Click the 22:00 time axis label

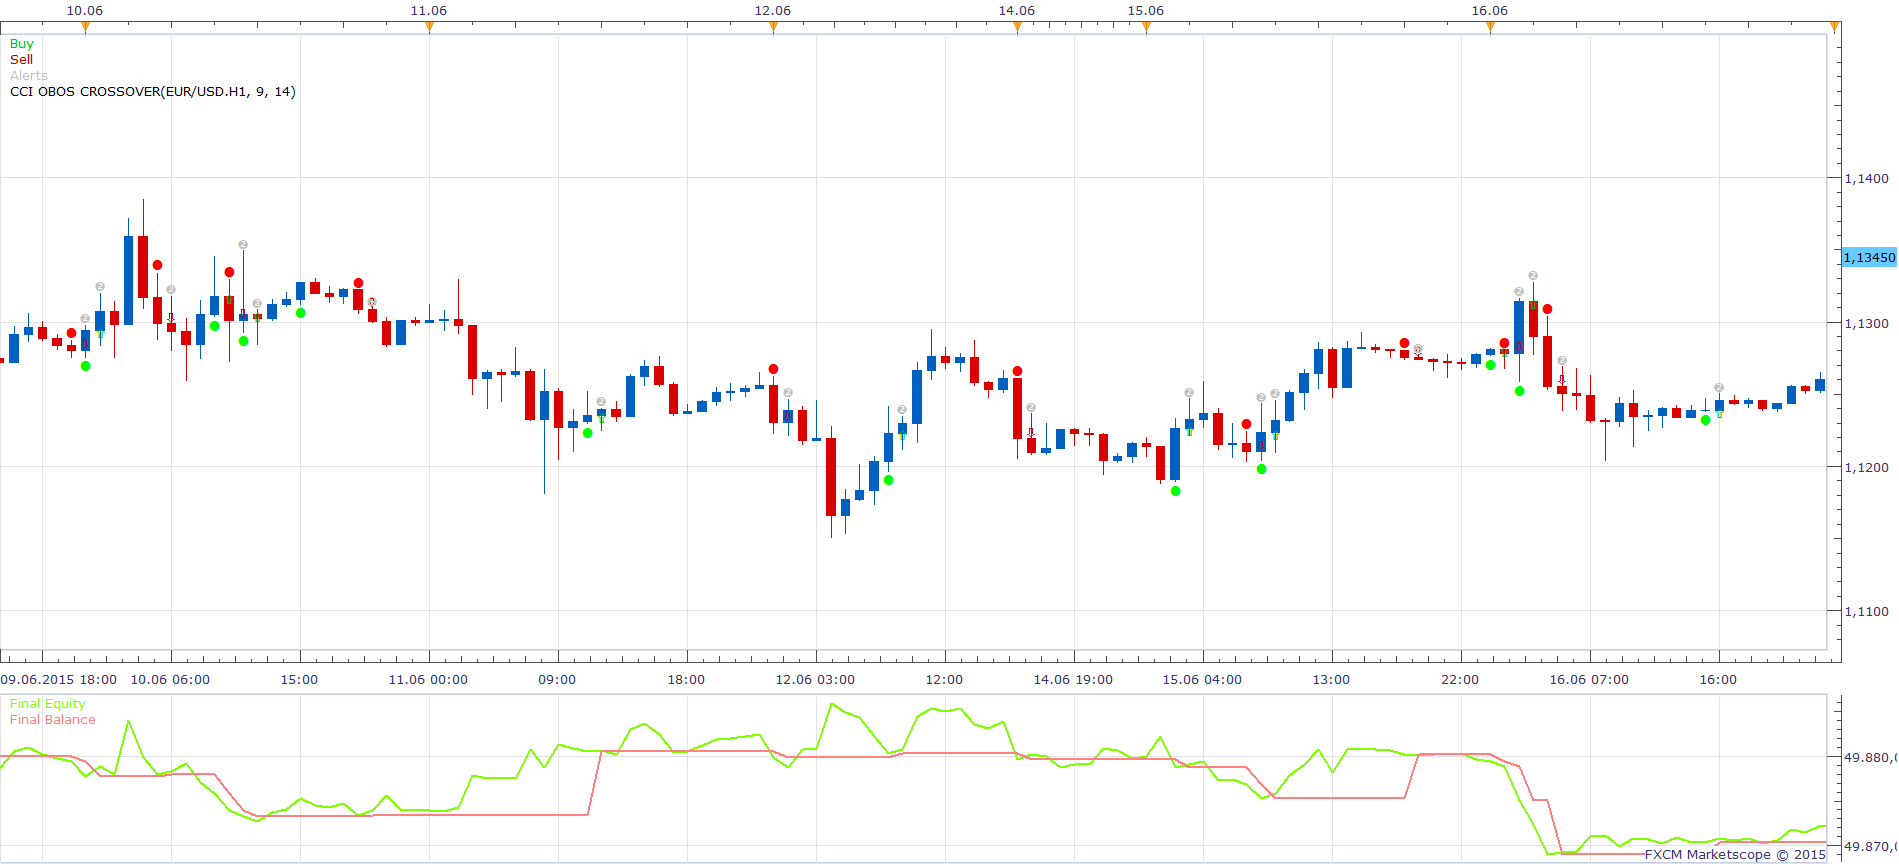1460,680
